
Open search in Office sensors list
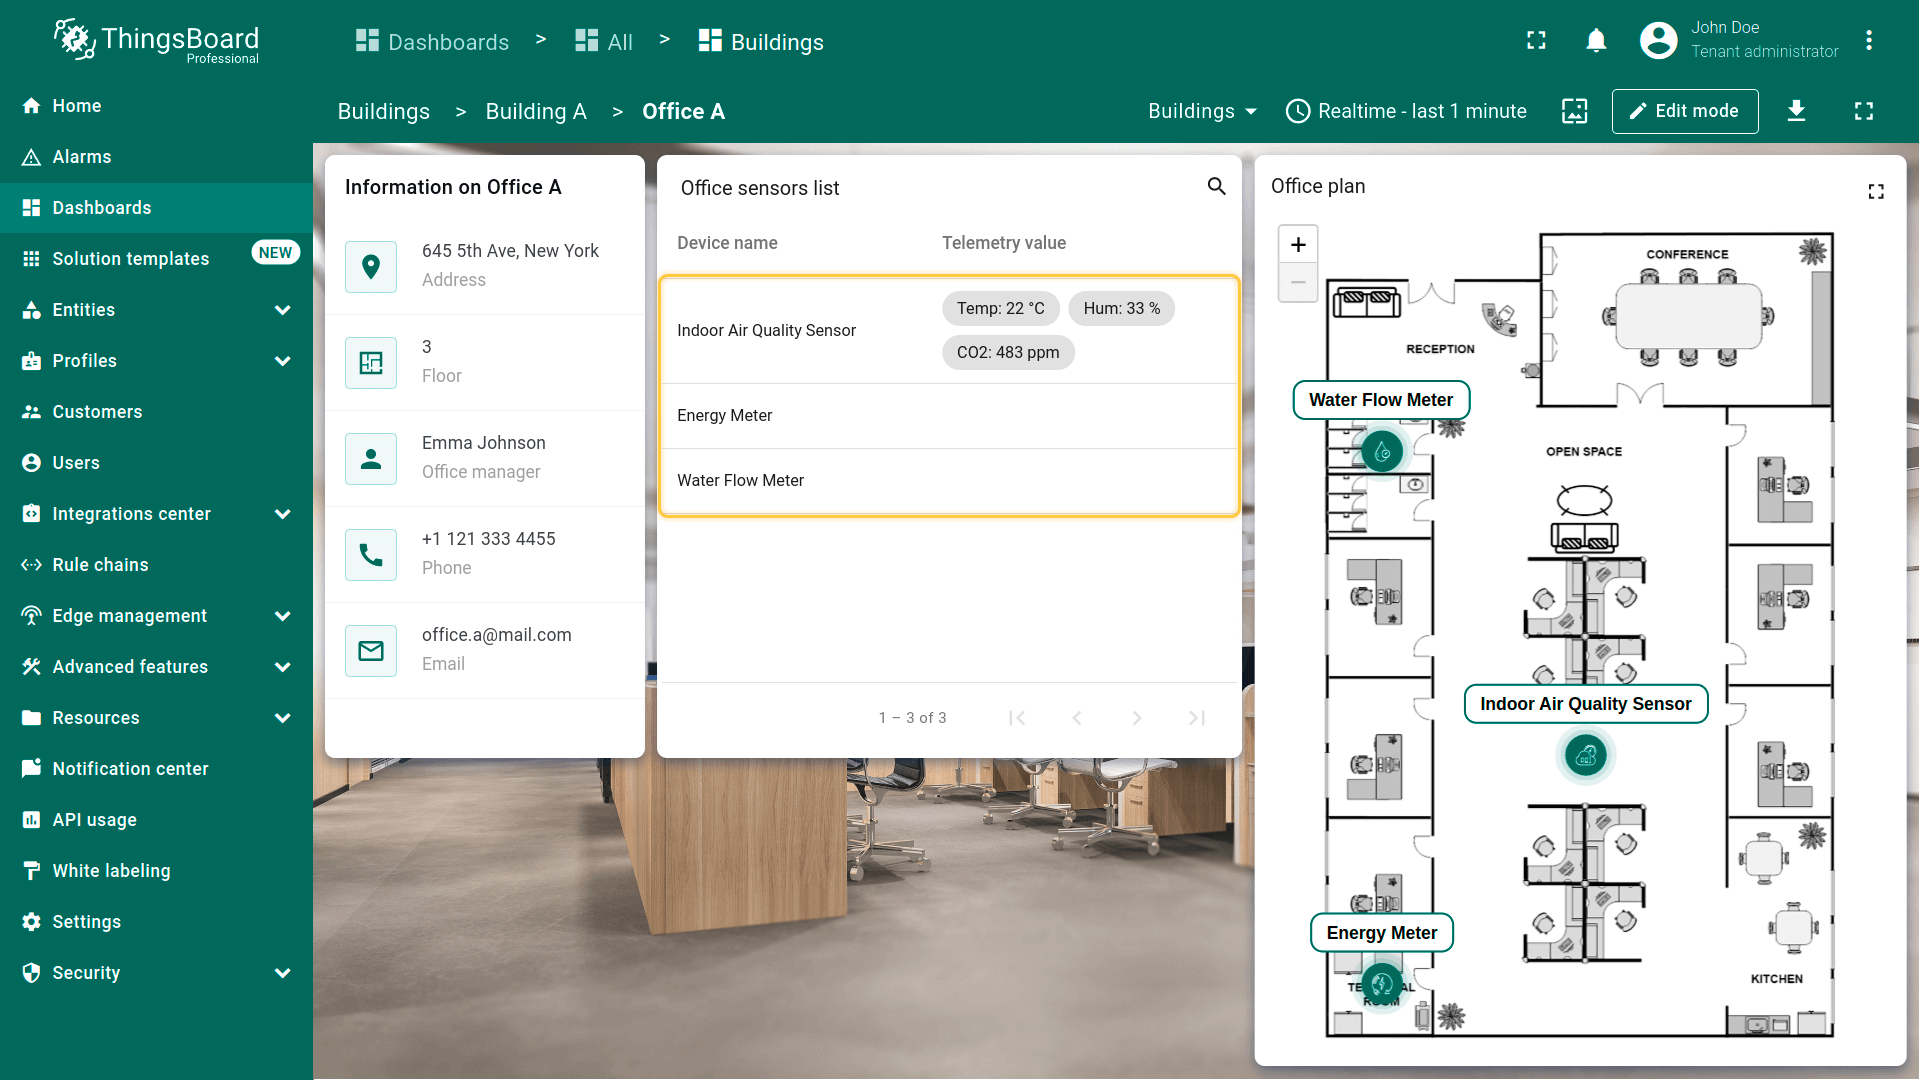click(x=1216, y=186)
